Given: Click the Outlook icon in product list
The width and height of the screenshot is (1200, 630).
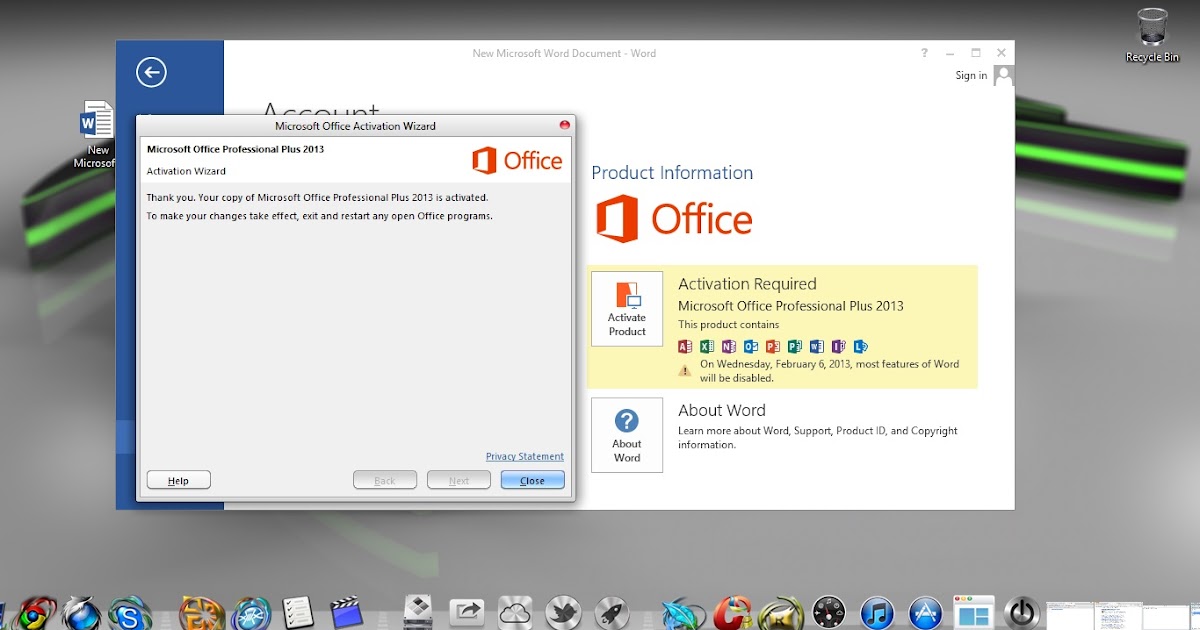Looking at the screenshot, I should tap(751, 346).
